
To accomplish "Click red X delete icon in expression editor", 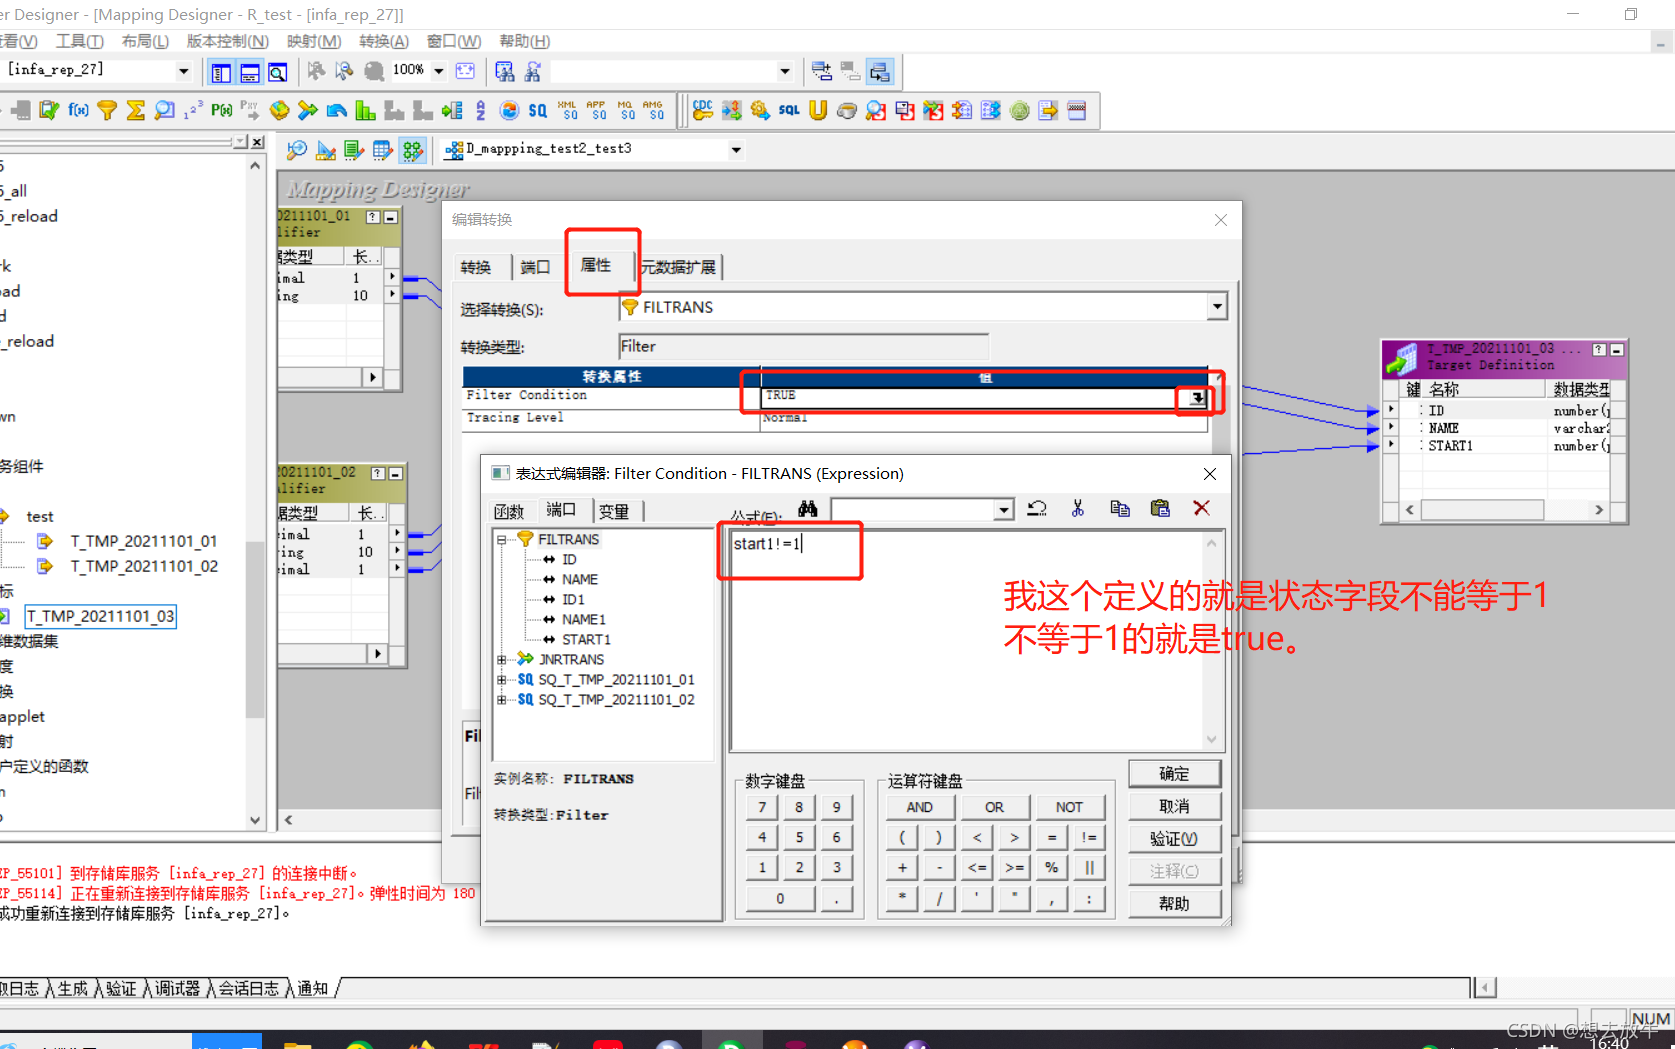I will point(1202,509).
